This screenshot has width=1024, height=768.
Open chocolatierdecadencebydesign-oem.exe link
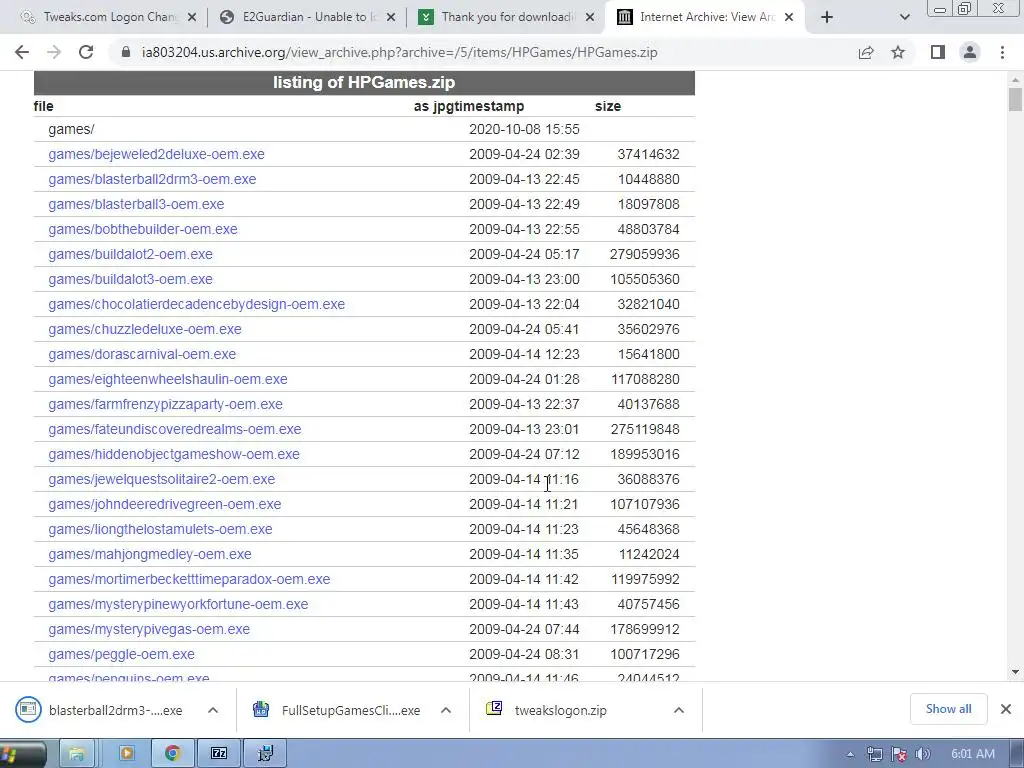[x=196, y=304]
